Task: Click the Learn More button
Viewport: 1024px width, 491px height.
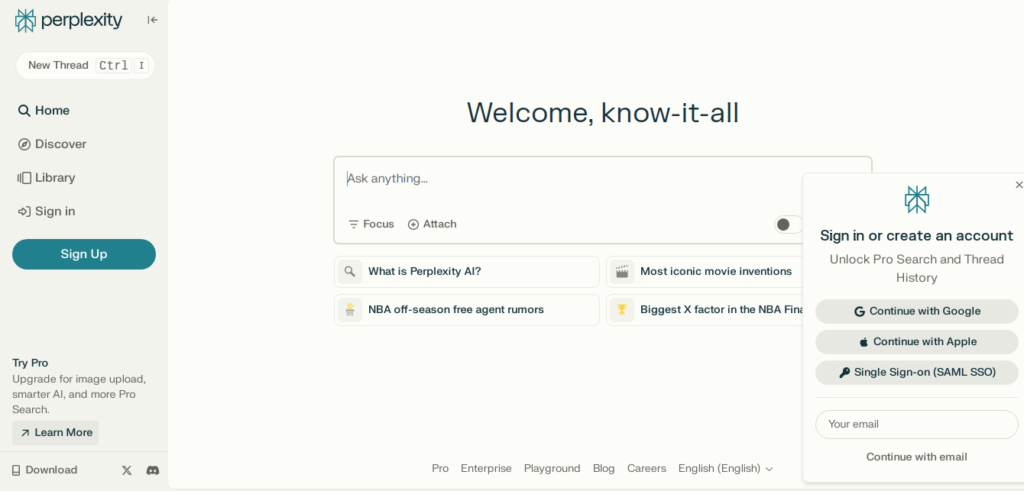Action: tap(56, 433)
